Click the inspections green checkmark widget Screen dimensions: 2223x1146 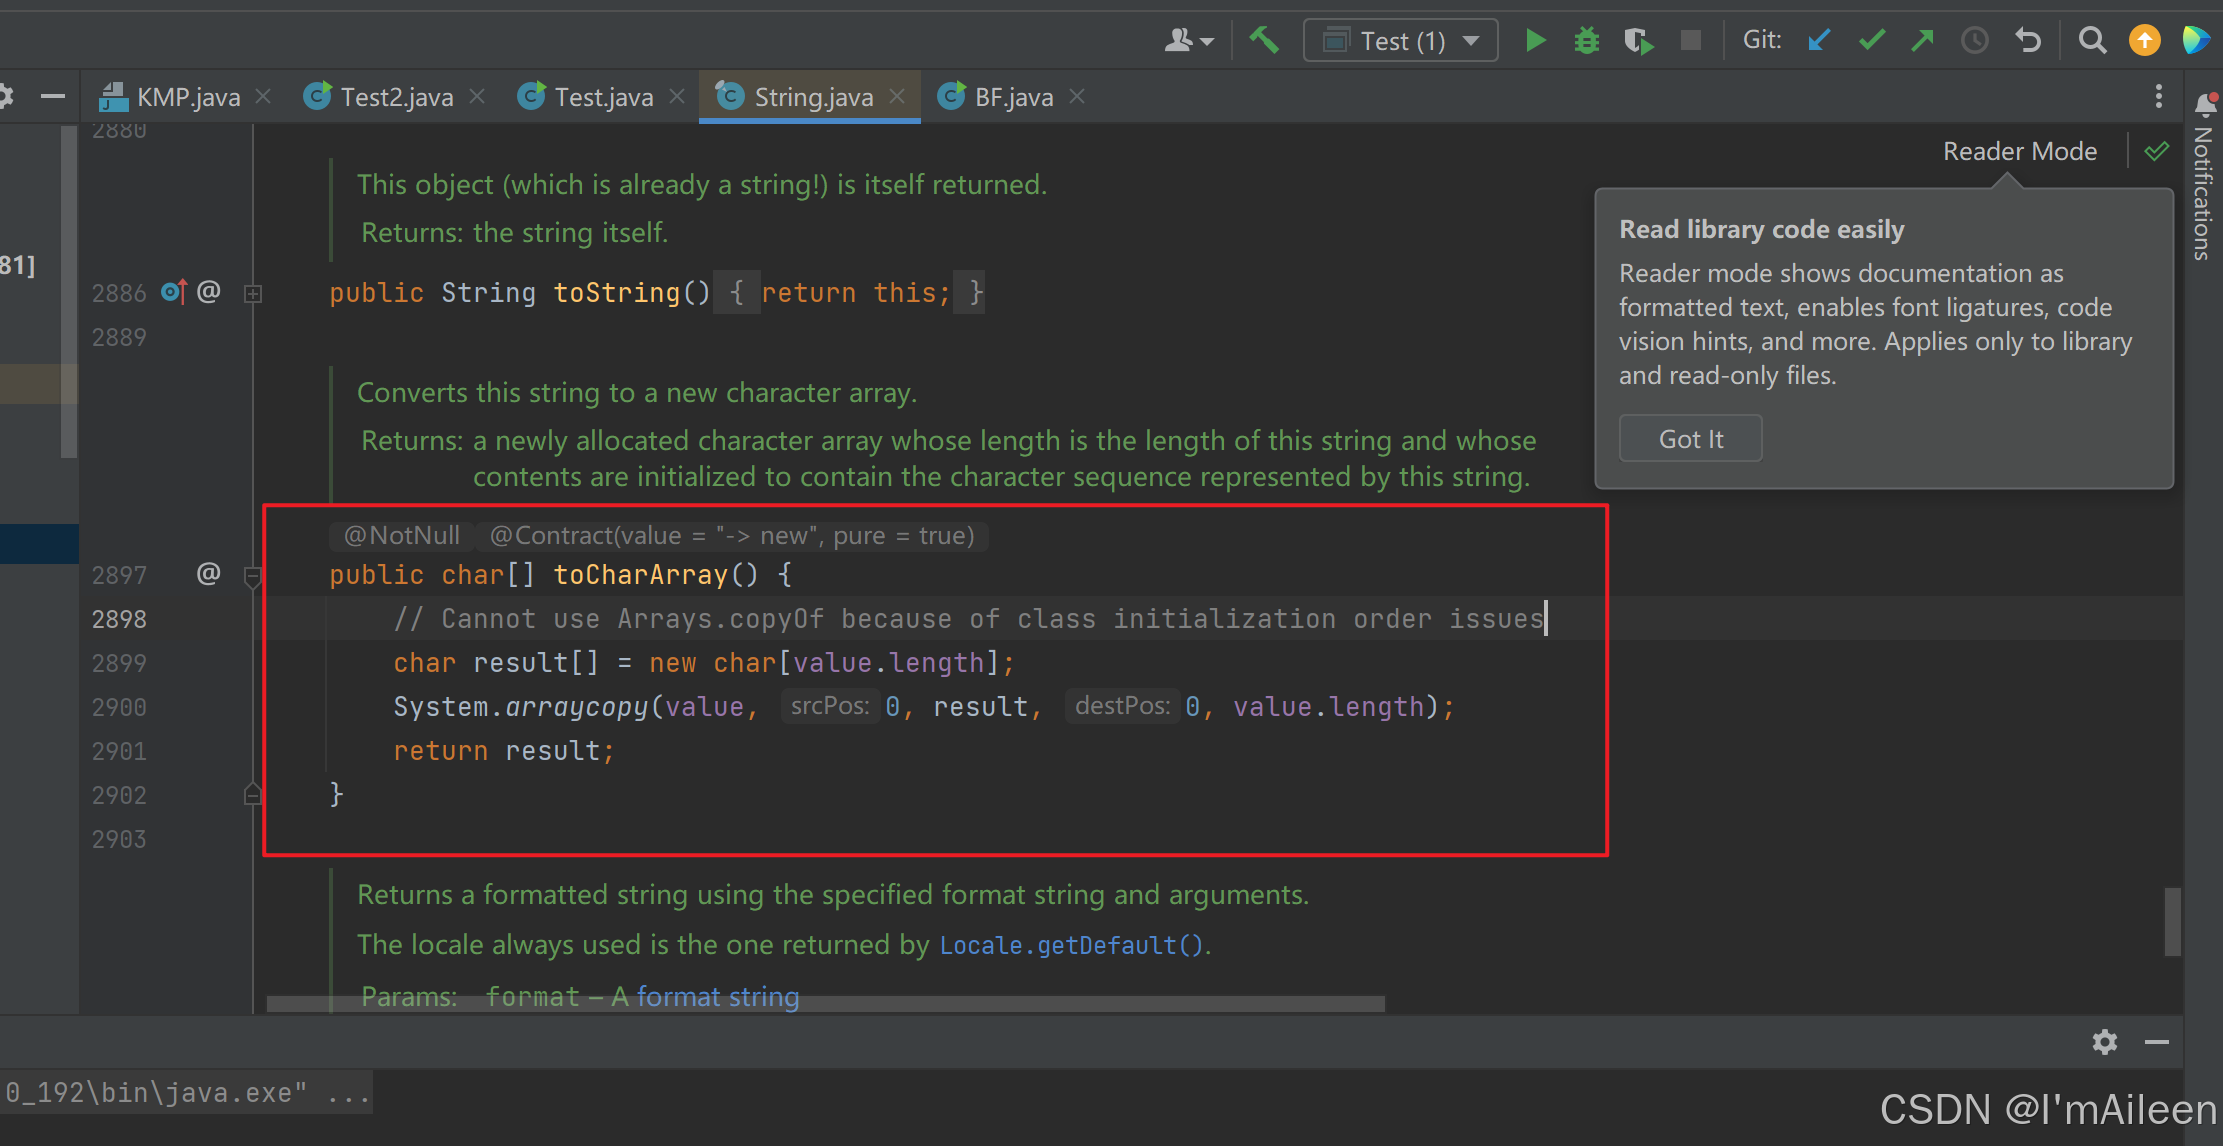tap(2157, 151)
